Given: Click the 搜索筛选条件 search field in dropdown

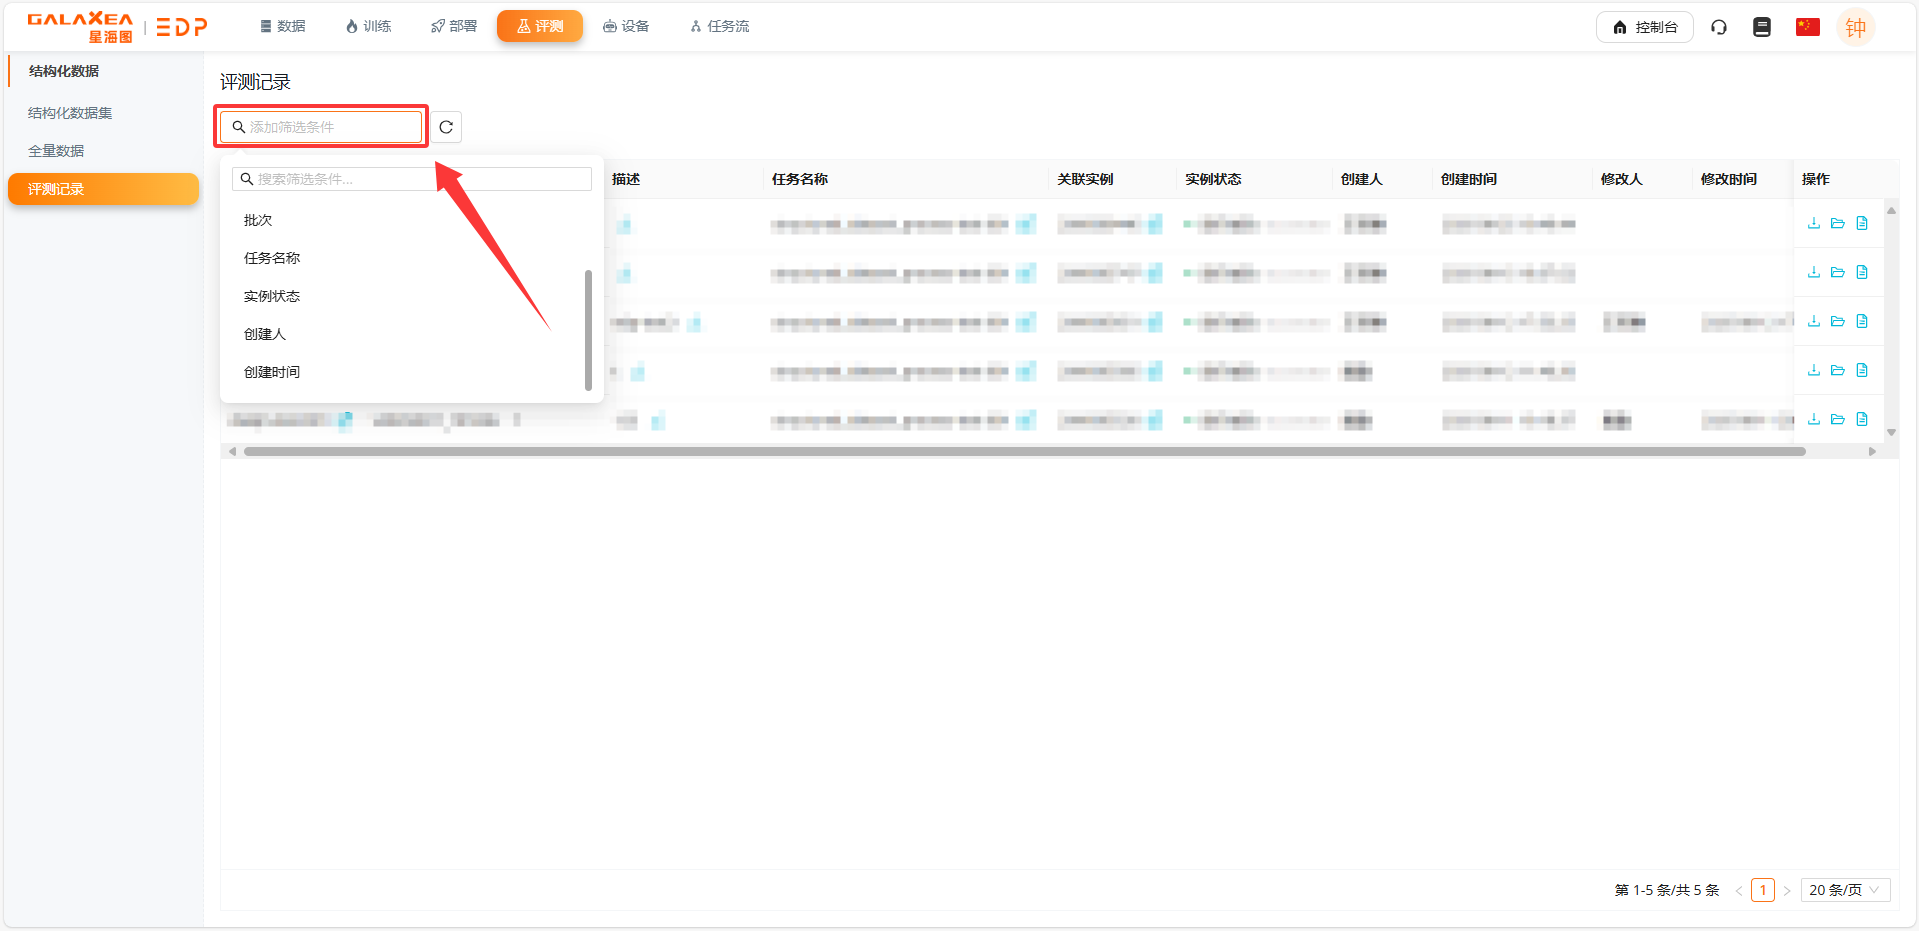Looking at the screenshot, I should pos(412,179).
